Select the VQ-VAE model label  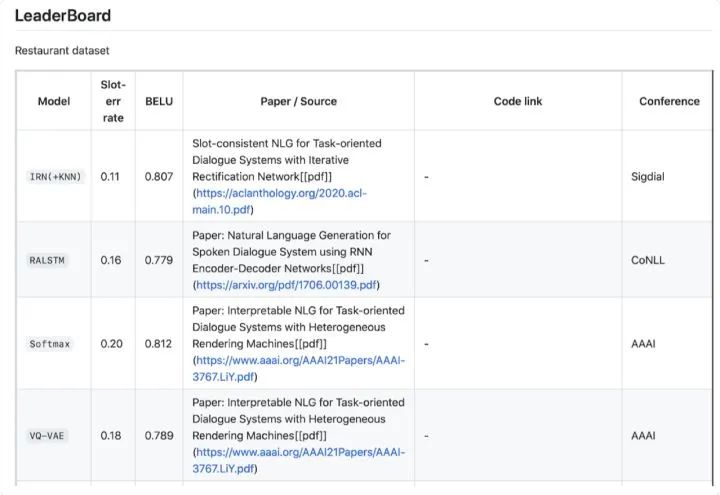[x=46, y=436]
